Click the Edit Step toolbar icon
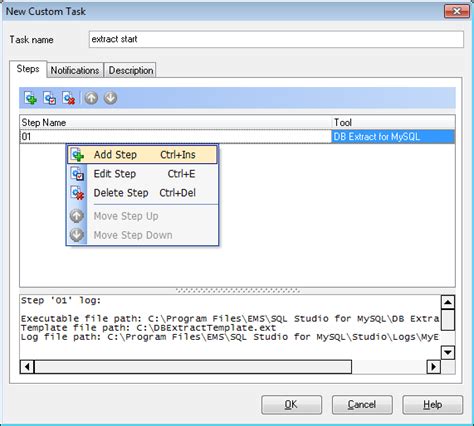 coord(50,98)
